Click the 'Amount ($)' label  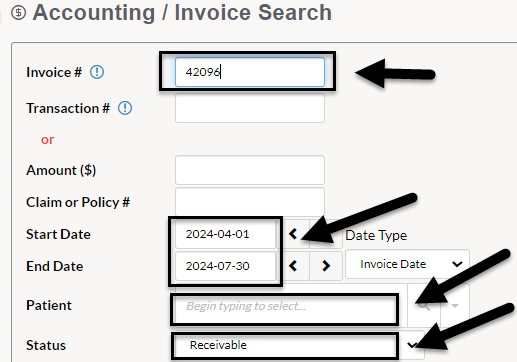pos(61,170)
